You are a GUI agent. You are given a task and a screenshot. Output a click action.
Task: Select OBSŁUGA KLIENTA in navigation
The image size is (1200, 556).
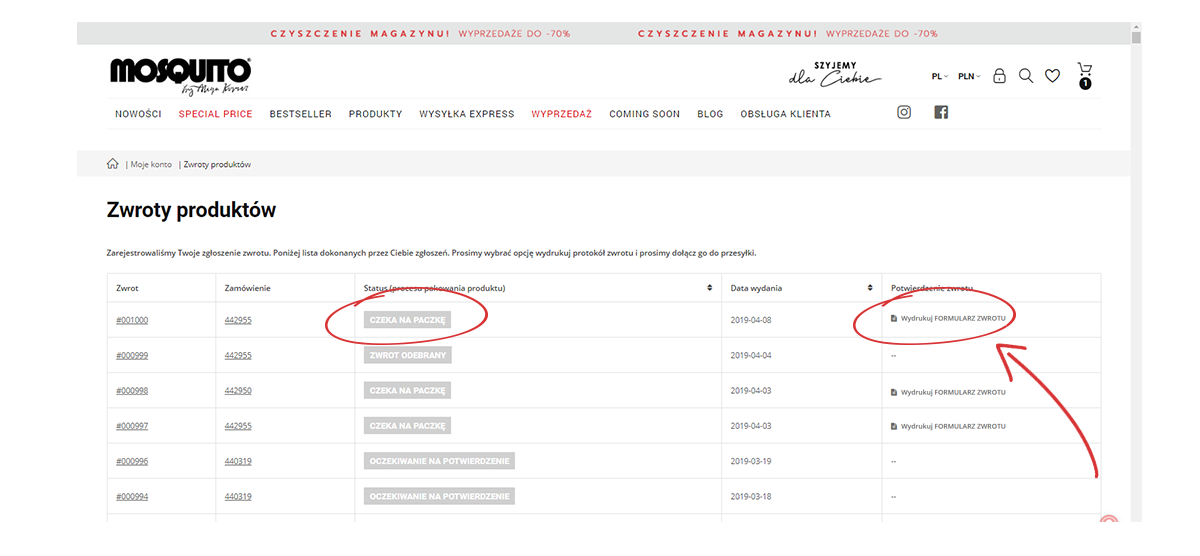[x=785, y=114]
